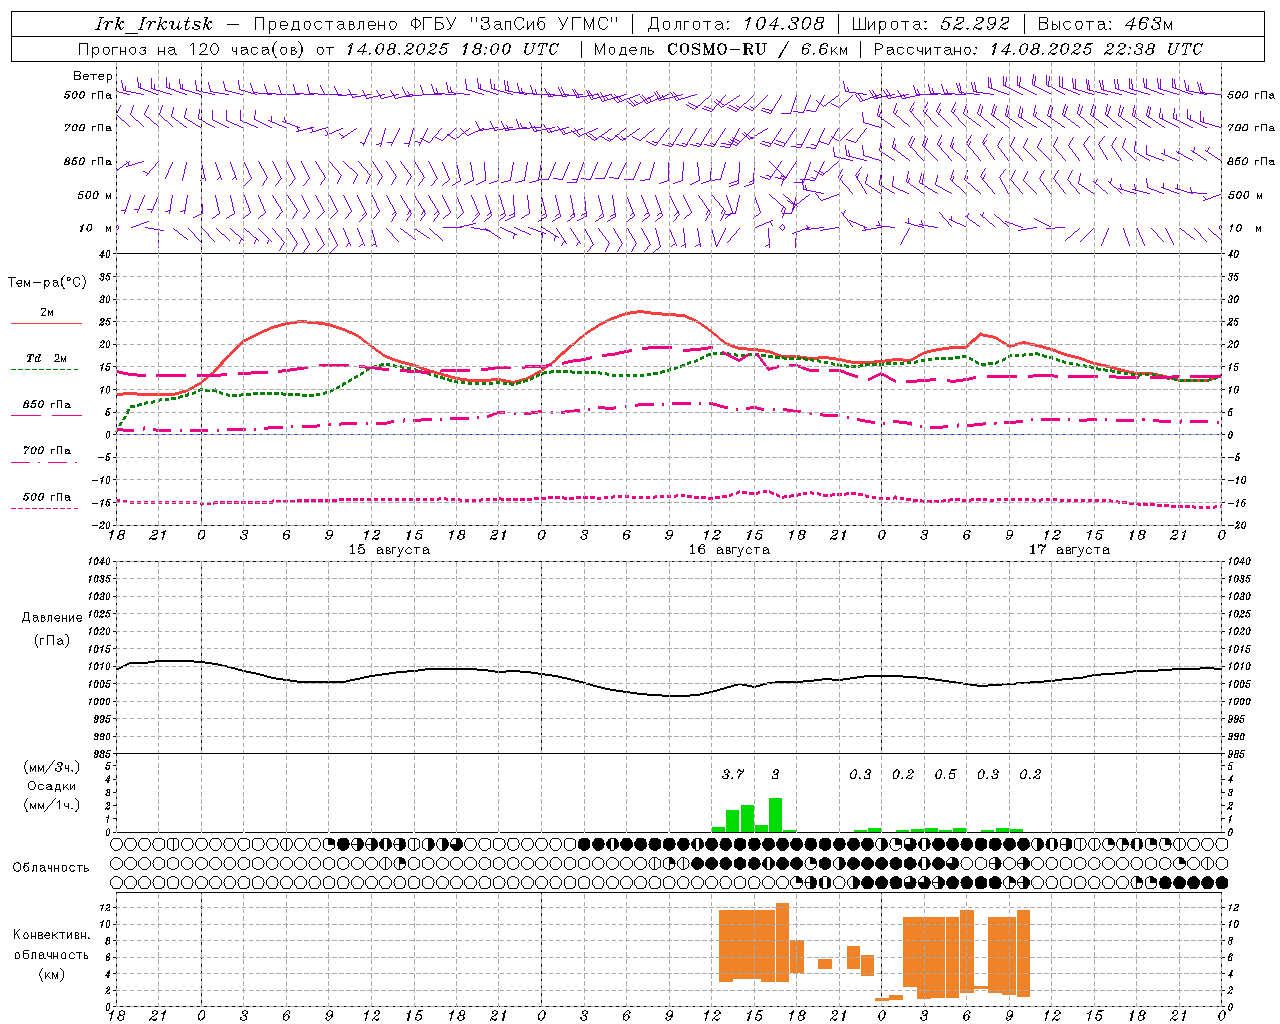Click the longitude value 104.308
Screen dimensions: 1280x1024
783,24
